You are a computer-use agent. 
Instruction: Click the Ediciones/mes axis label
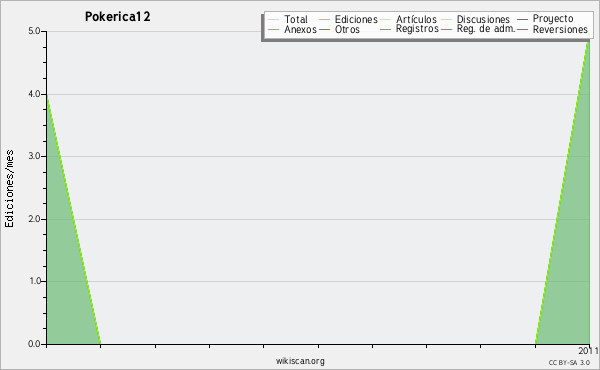pos(9,189)
